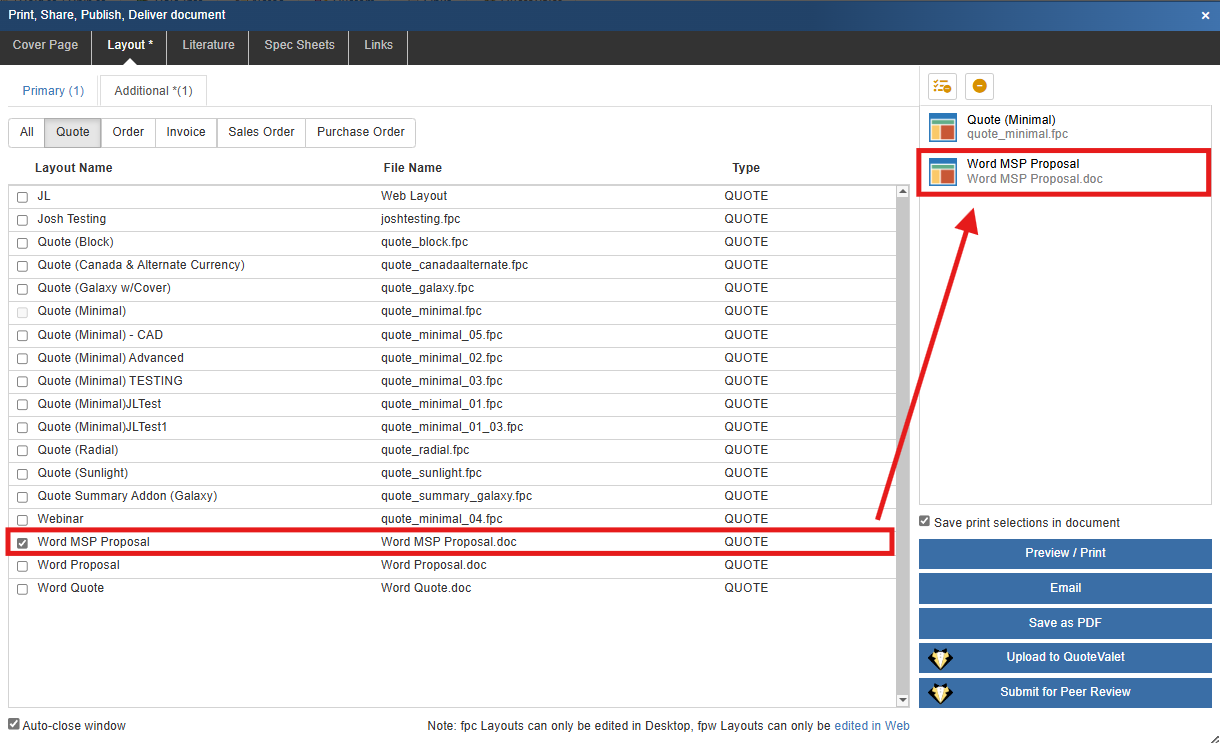The height and width of the screenshot is (743, 1220).
Task: Follow the 'edited in Web' link
Action: click(x=872, y=726)
